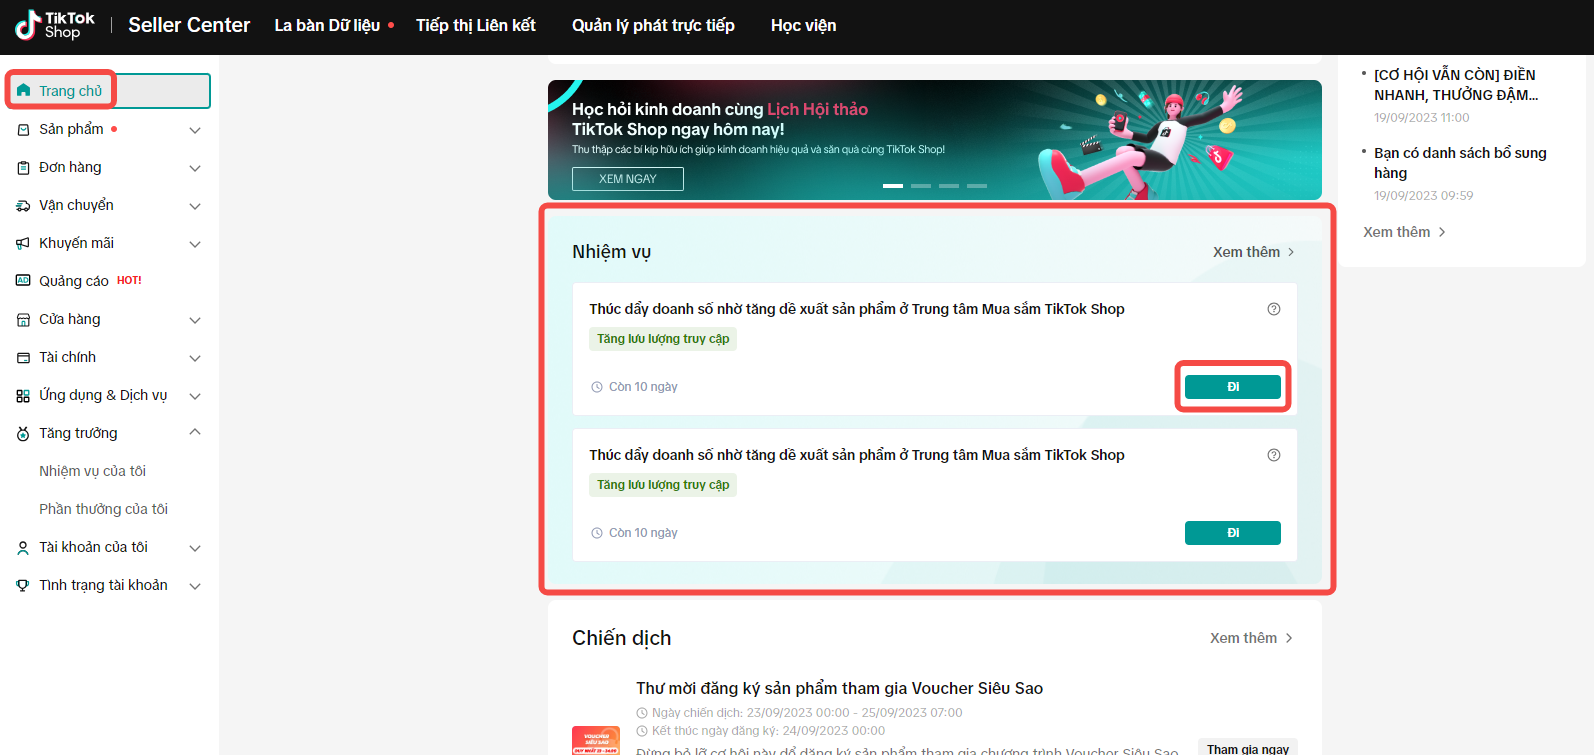1594x755 pixels.
Task: Click Đi button on second task card
Action: pyautogui.click(x=1233, y=533)
